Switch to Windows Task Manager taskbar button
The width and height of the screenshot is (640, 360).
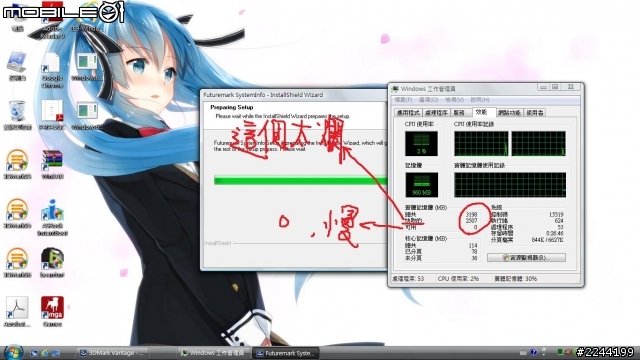[x=213, y=353]
